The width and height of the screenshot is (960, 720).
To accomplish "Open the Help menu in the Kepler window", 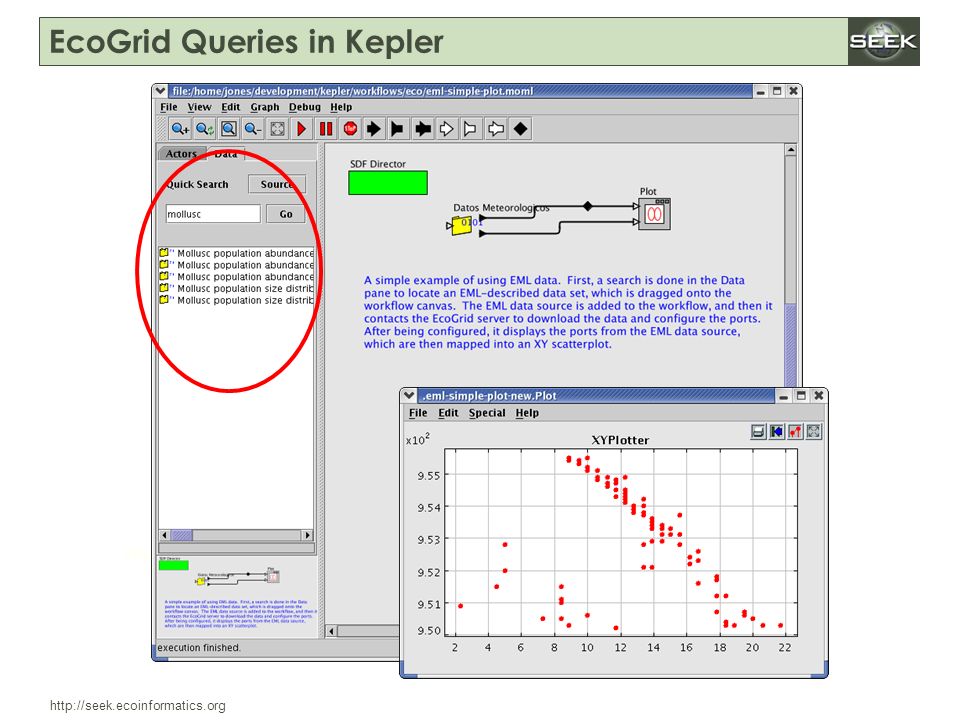I will pos(341,107).
